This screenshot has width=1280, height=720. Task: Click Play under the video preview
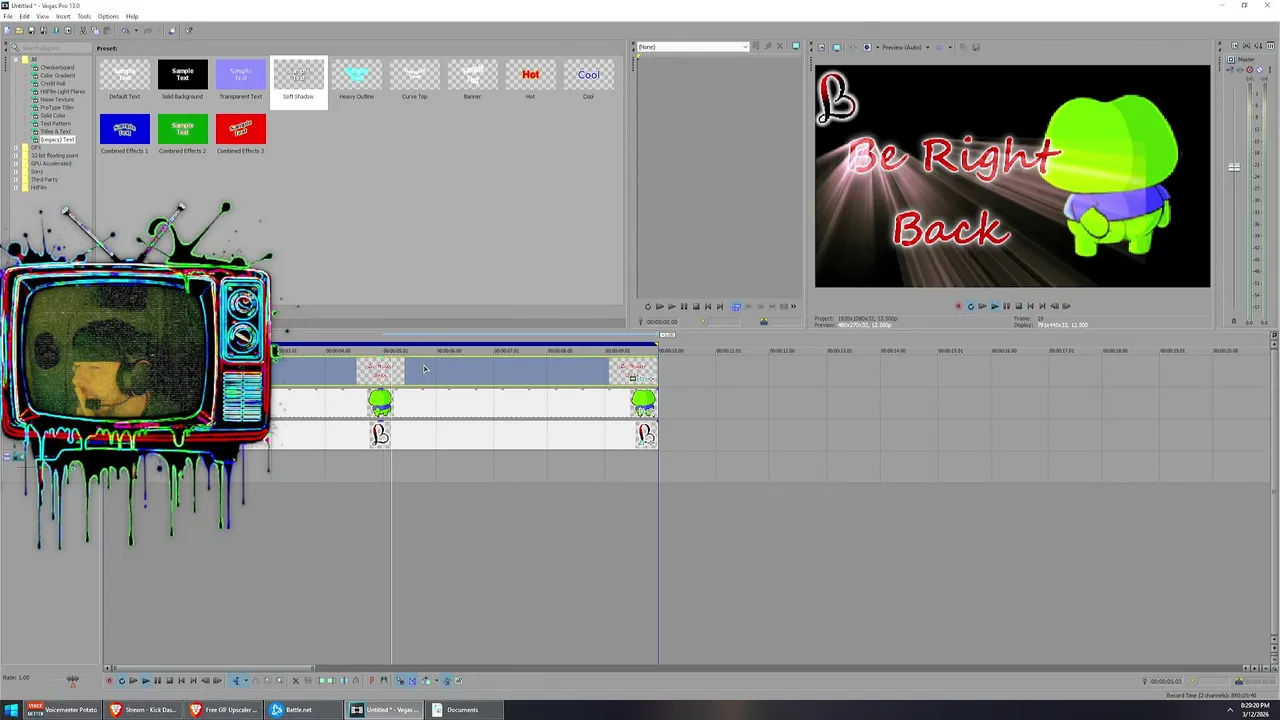pyautogui.click(x=994, y=306)
